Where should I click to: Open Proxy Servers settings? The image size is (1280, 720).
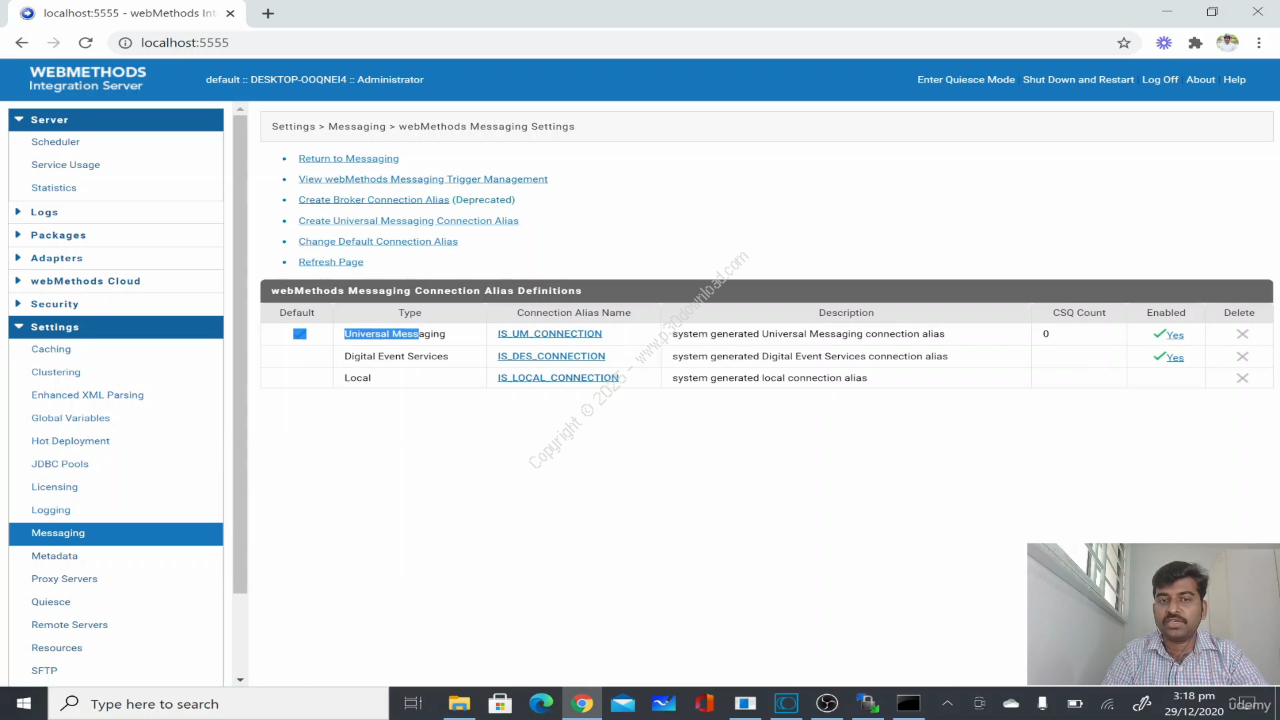[64, 579]
